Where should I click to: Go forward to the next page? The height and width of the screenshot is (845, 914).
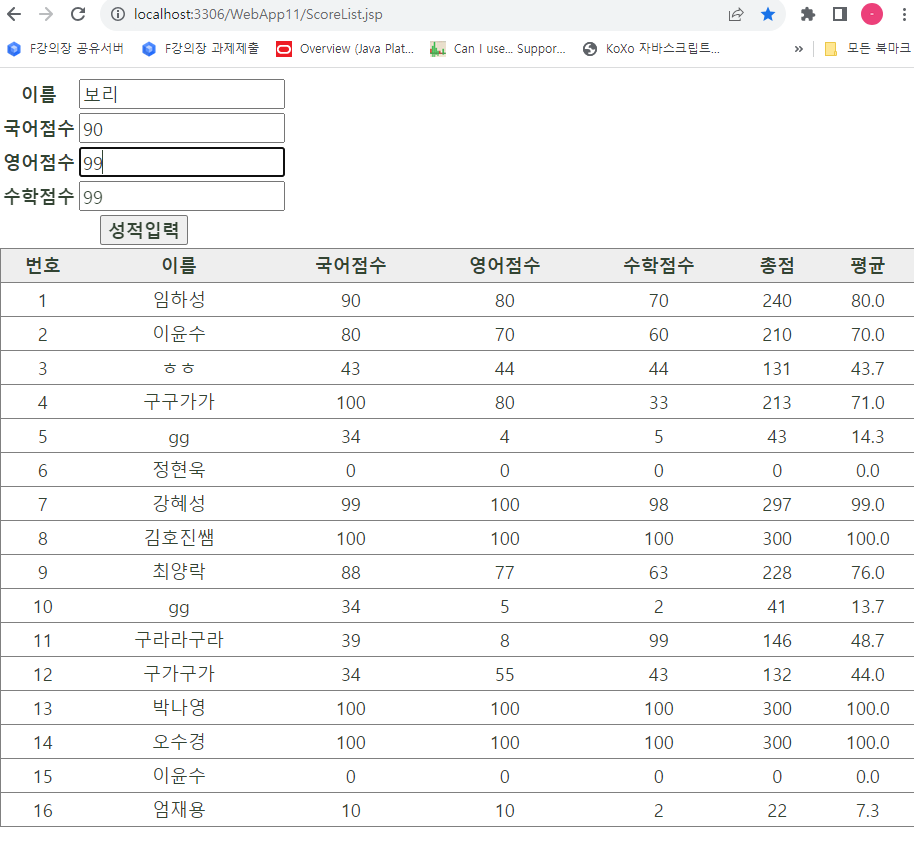[x=45, y=15]
